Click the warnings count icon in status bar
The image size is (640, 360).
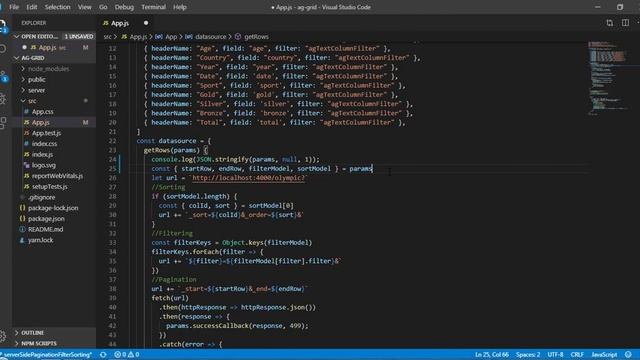131,355
